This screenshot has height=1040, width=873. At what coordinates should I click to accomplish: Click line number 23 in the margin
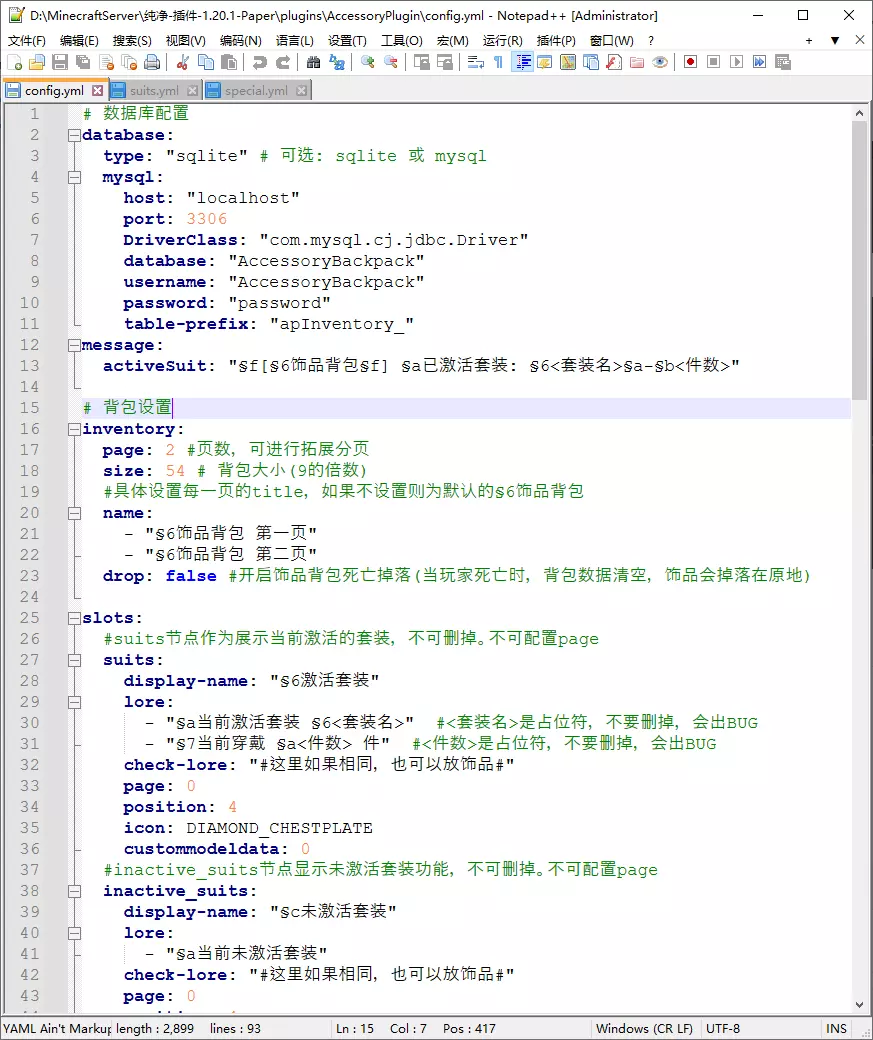coord(30,576)
